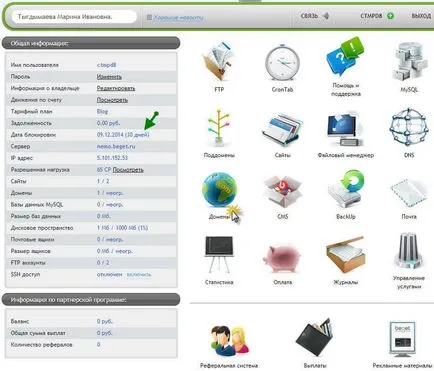Click Редактировать for owner information
Viewport: 434px width, 371px height.
pos(116,88)
